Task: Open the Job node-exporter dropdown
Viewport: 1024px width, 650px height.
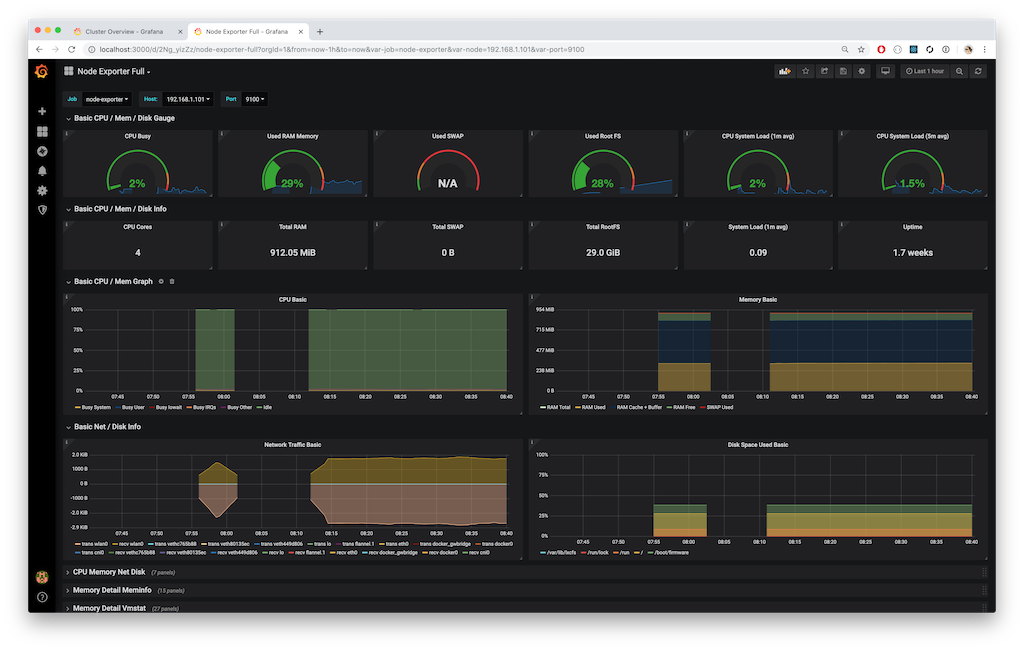Action: 107,99
